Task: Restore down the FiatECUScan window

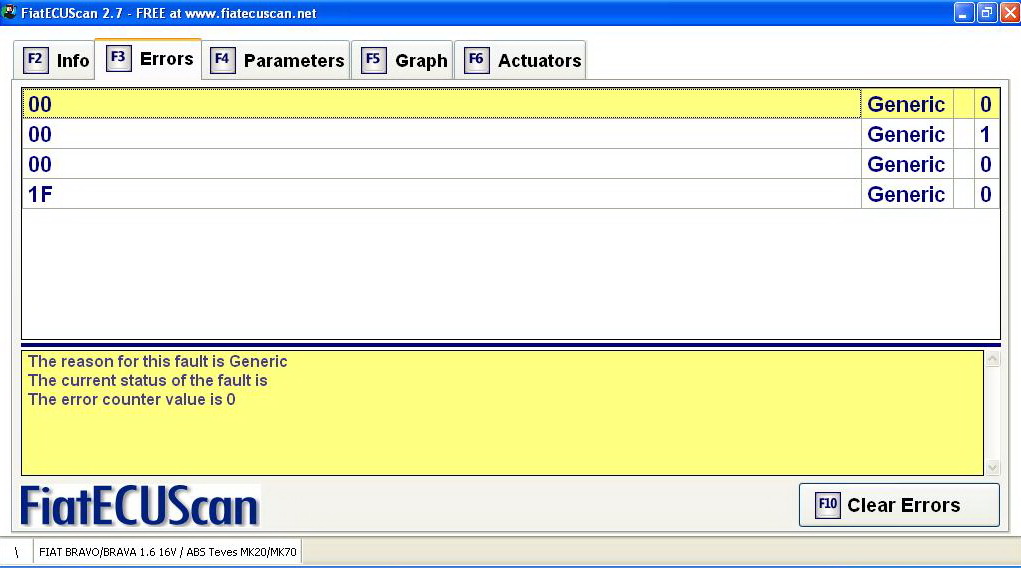Action: pyautogui.click(x=987, y=12)
